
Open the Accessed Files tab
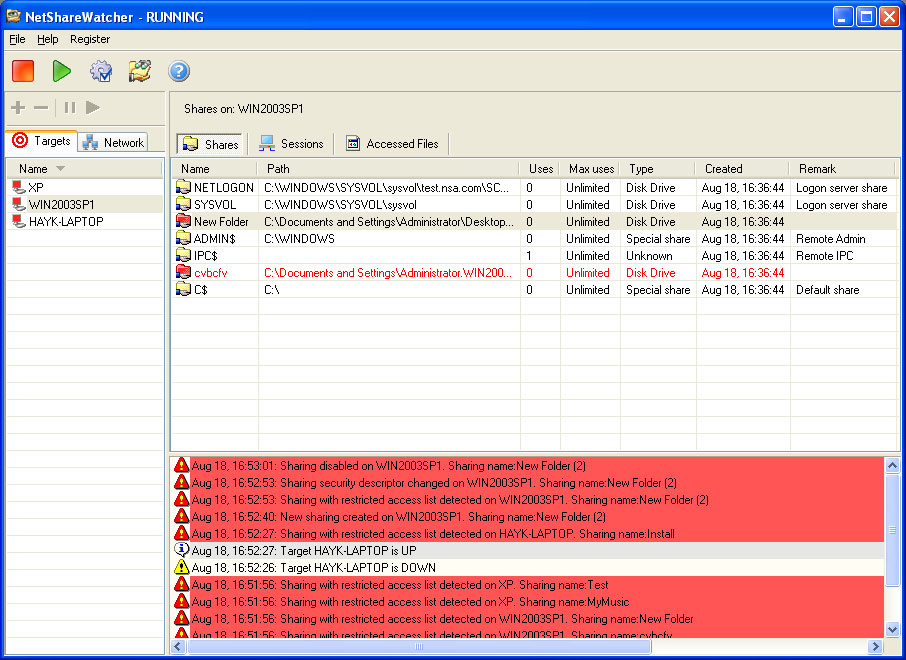pyautogui.click(x=392, y=144)
